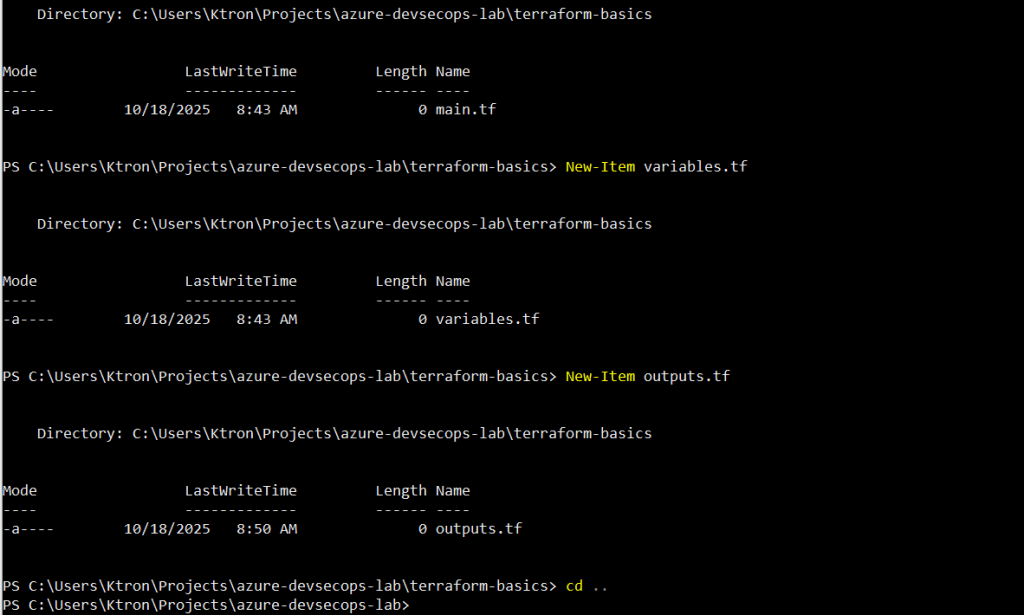Click the Length header above main.tf row
Image resolution: width=1024 pixels, height=615 pixels.
tap(400, 72)
